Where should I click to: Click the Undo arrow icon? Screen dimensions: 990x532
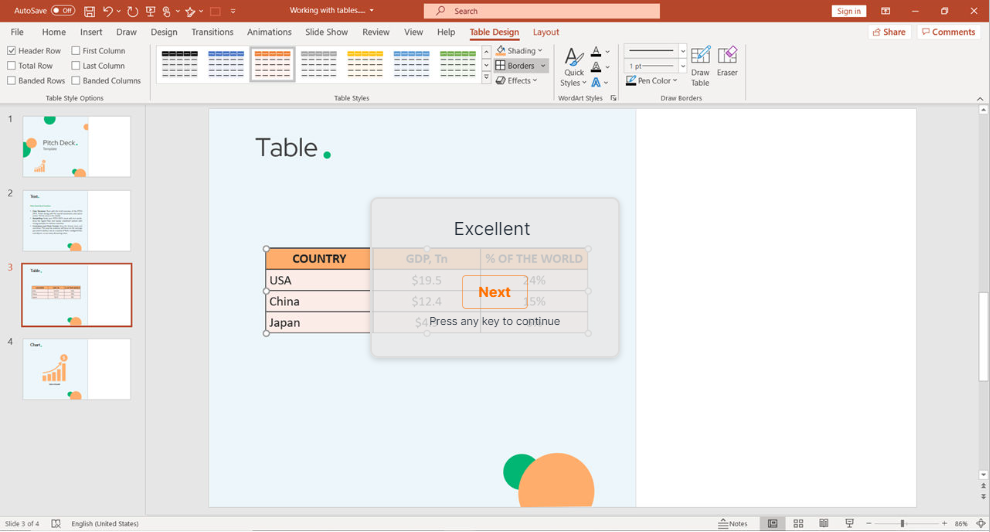pos(108,11)
